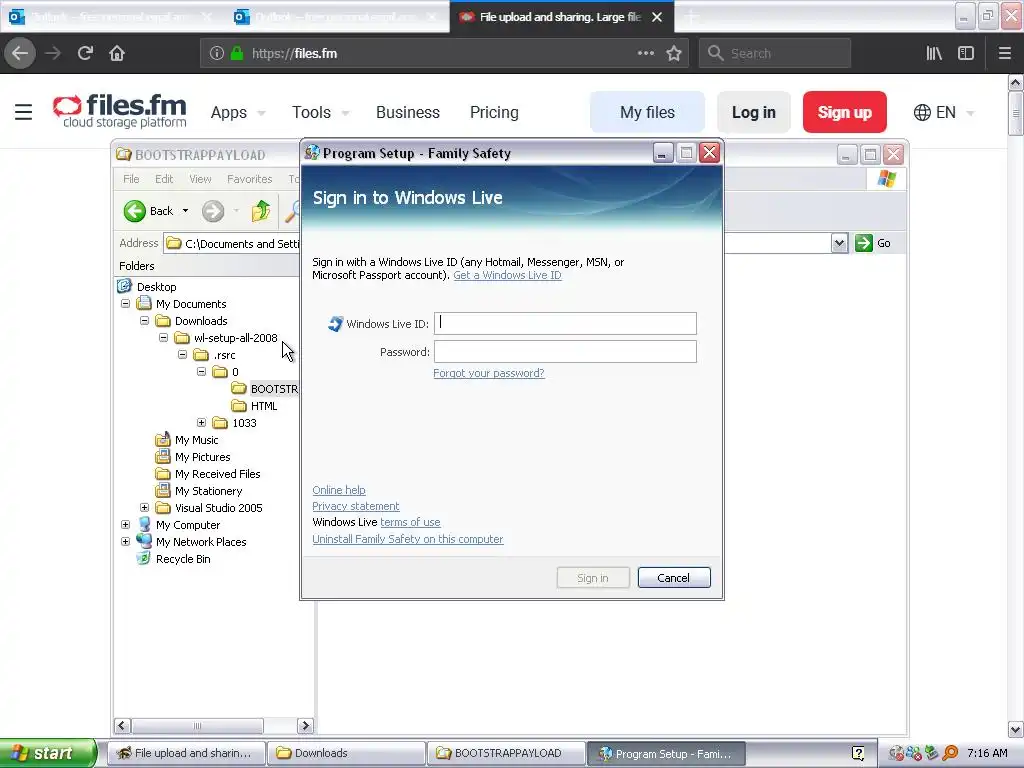Select the HTML folder in tree
Image resolution: width=1024 pixels, height=768 pixels.
(x=264, y=406)
